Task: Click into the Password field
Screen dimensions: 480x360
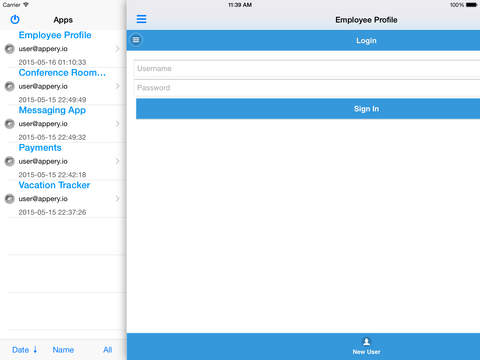Action: [x=307, y=88]
